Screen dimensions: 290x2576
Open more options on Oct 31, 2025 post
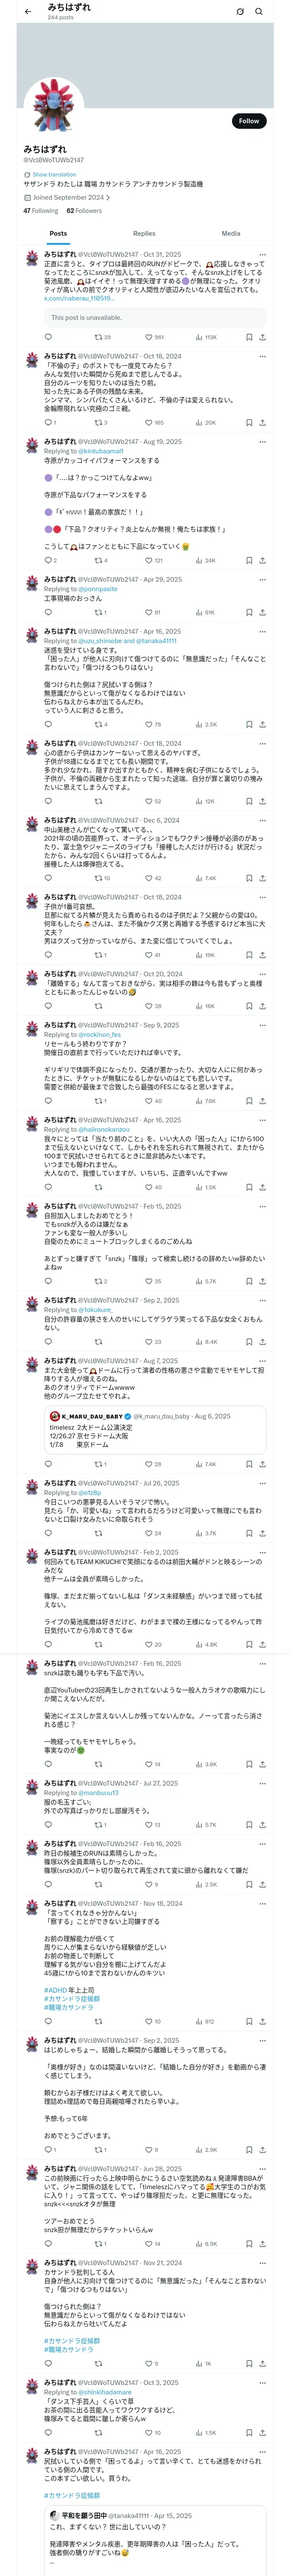262,255
